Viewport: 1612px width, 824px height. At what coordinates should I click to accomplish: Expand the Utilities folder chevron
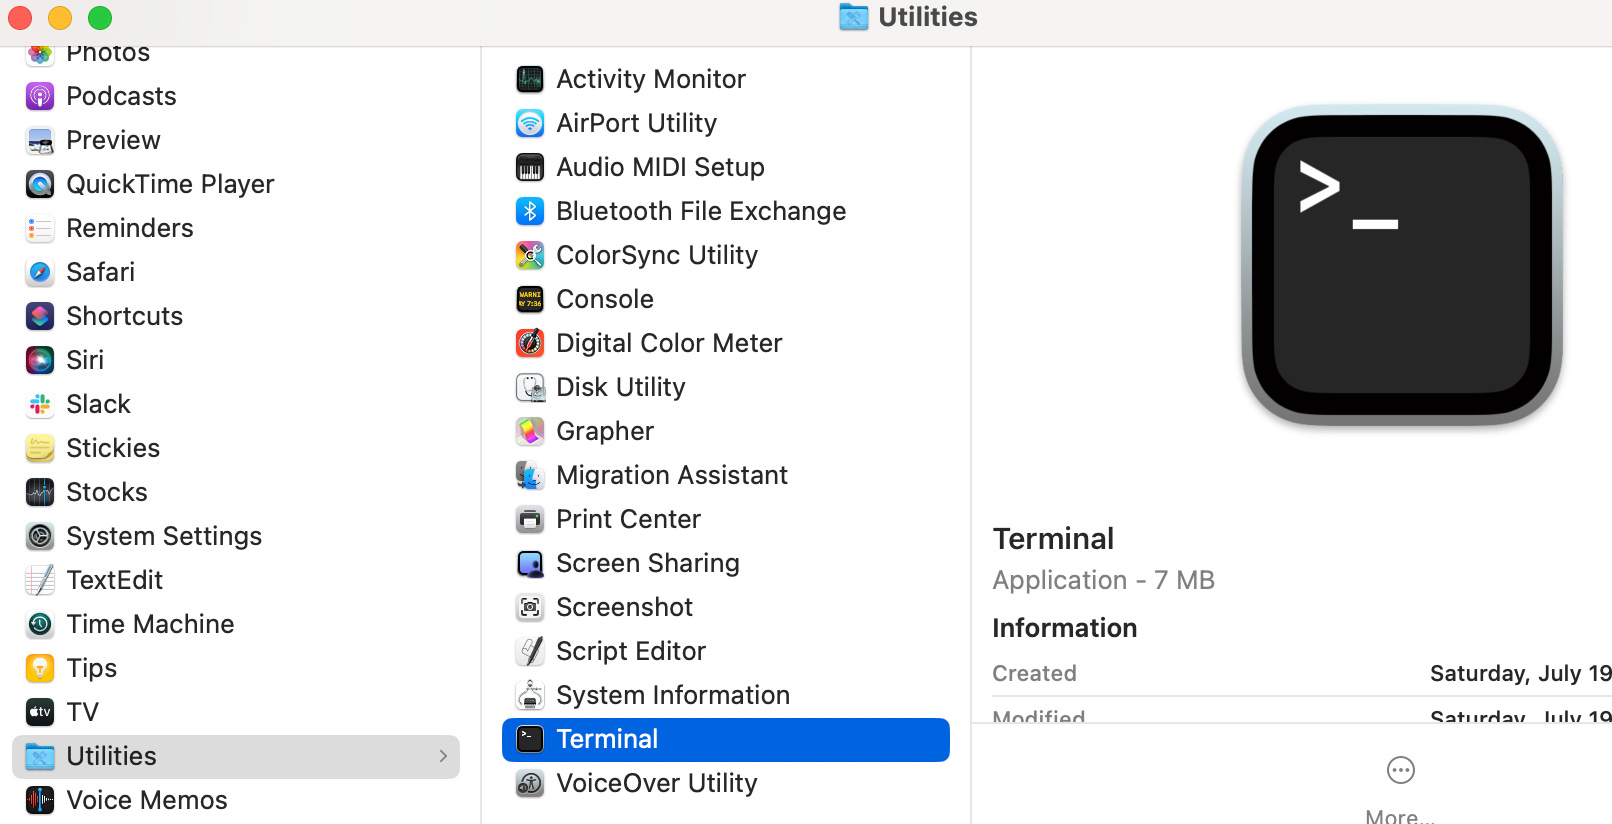pyautogui.click(x=443, y=756)
